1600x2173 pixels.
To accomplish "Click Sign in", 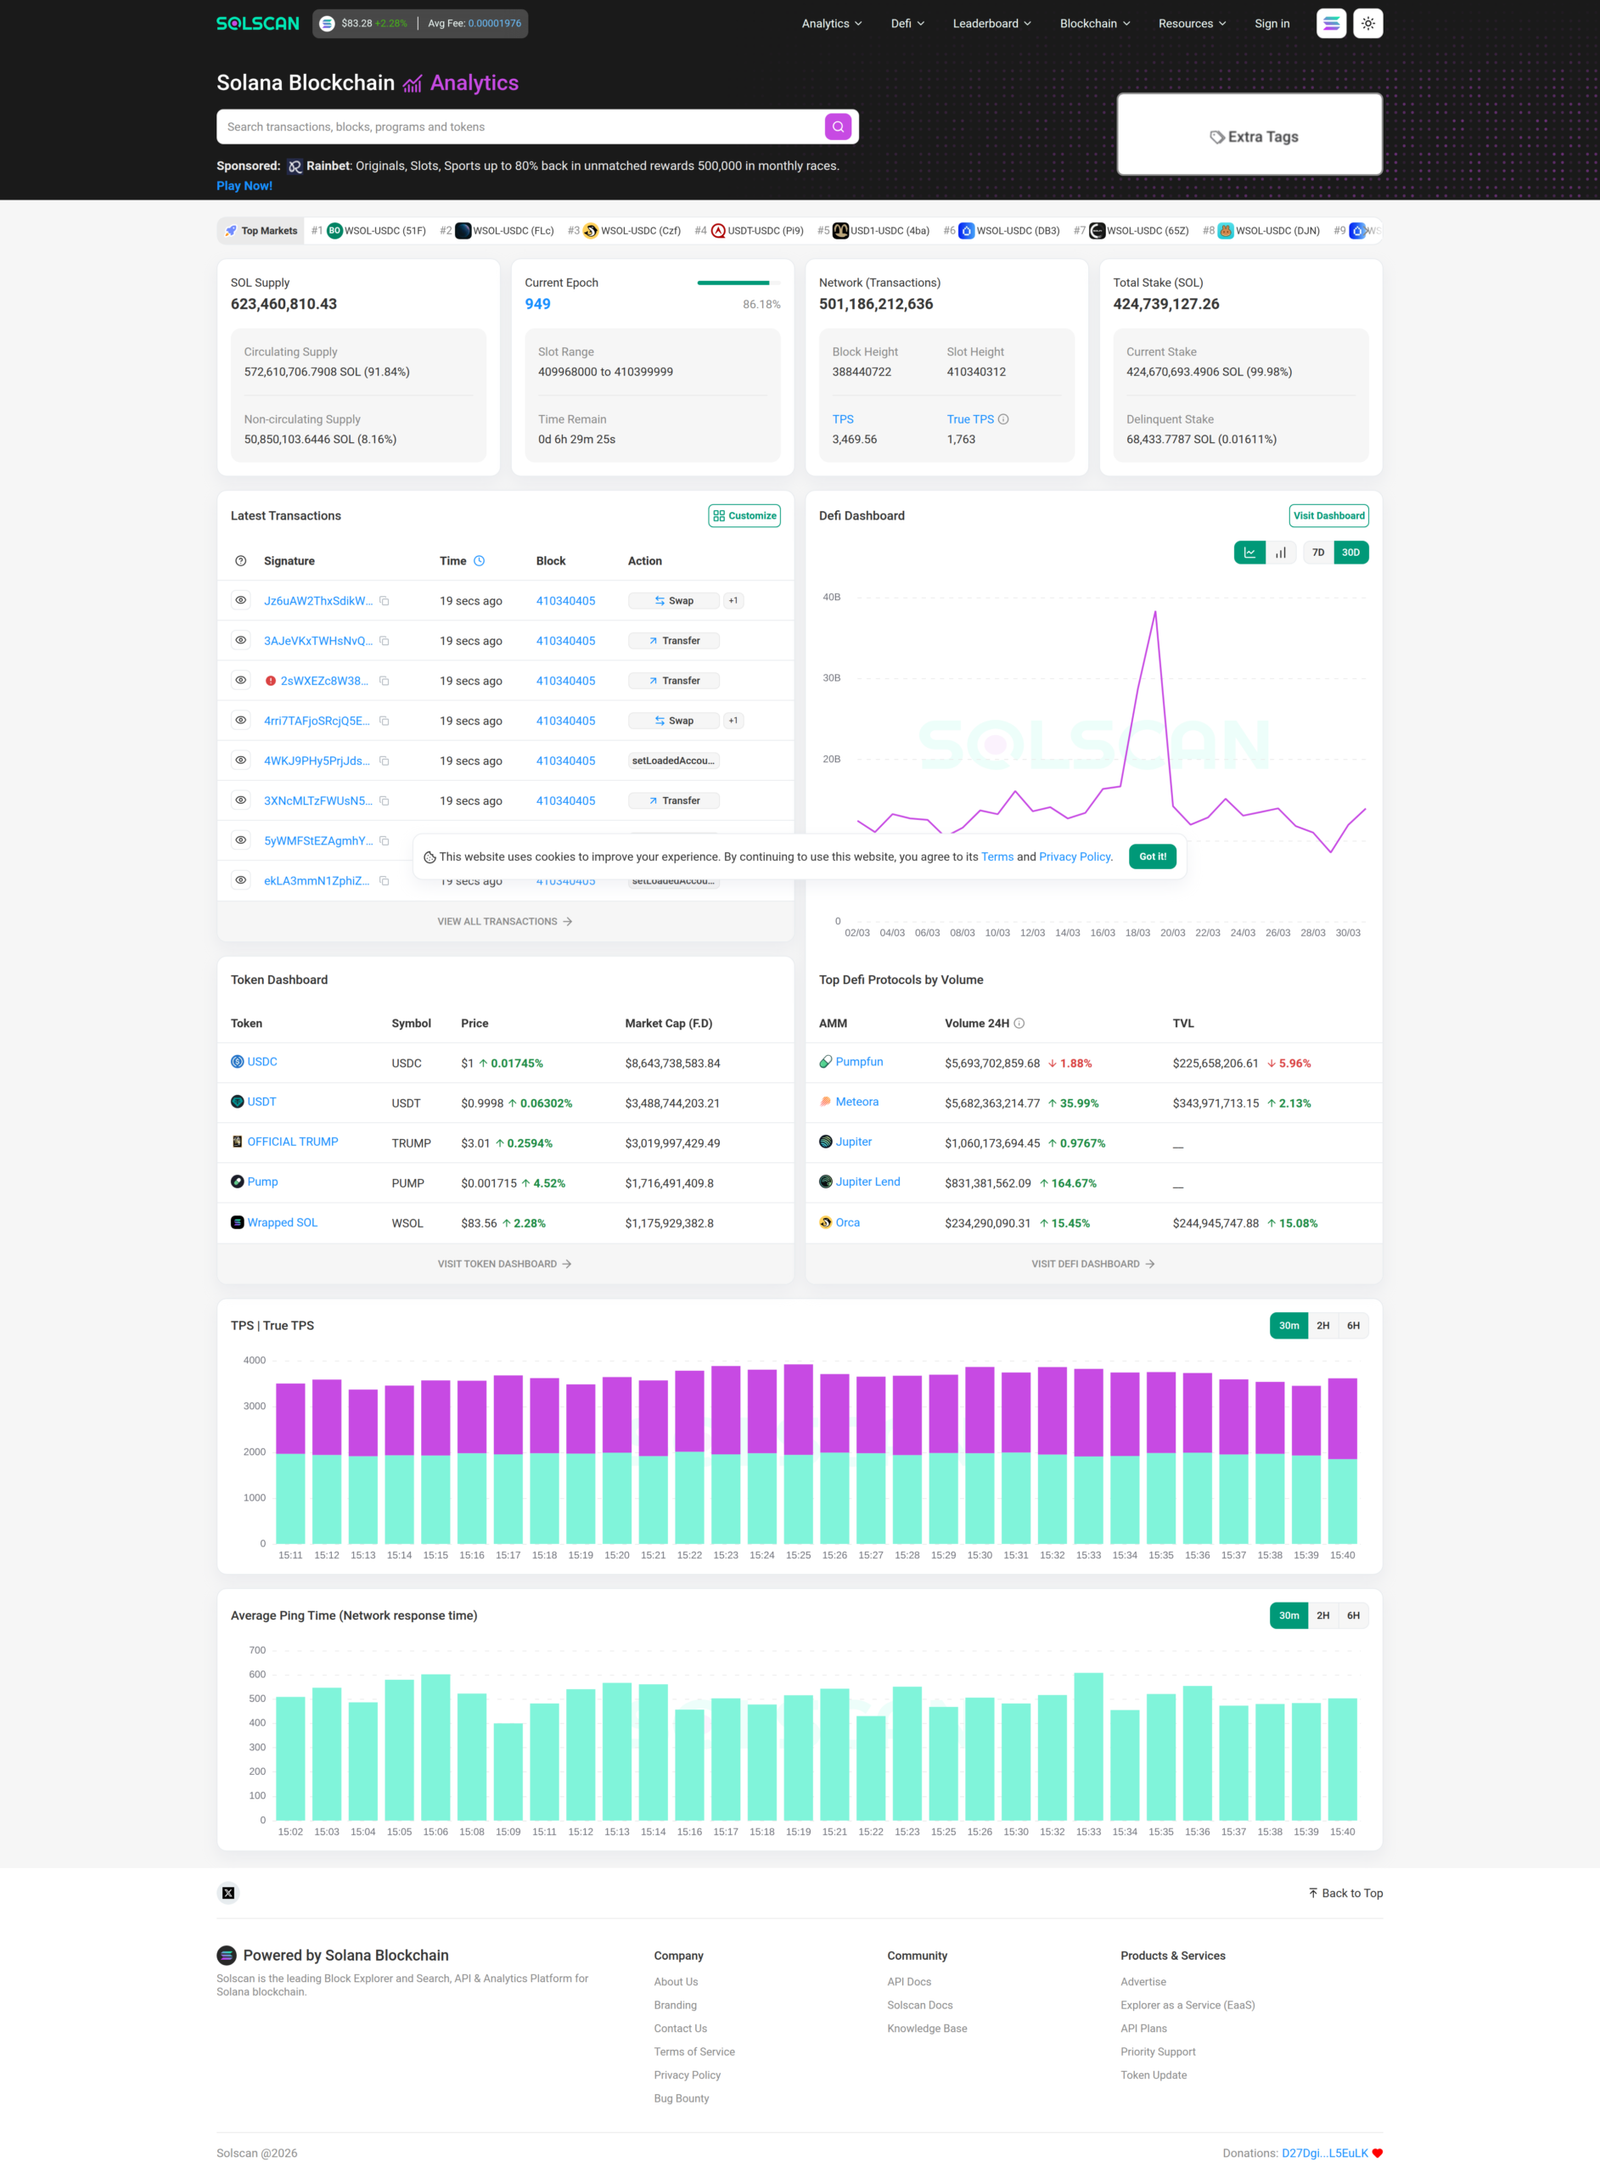I will (1272, 23).
